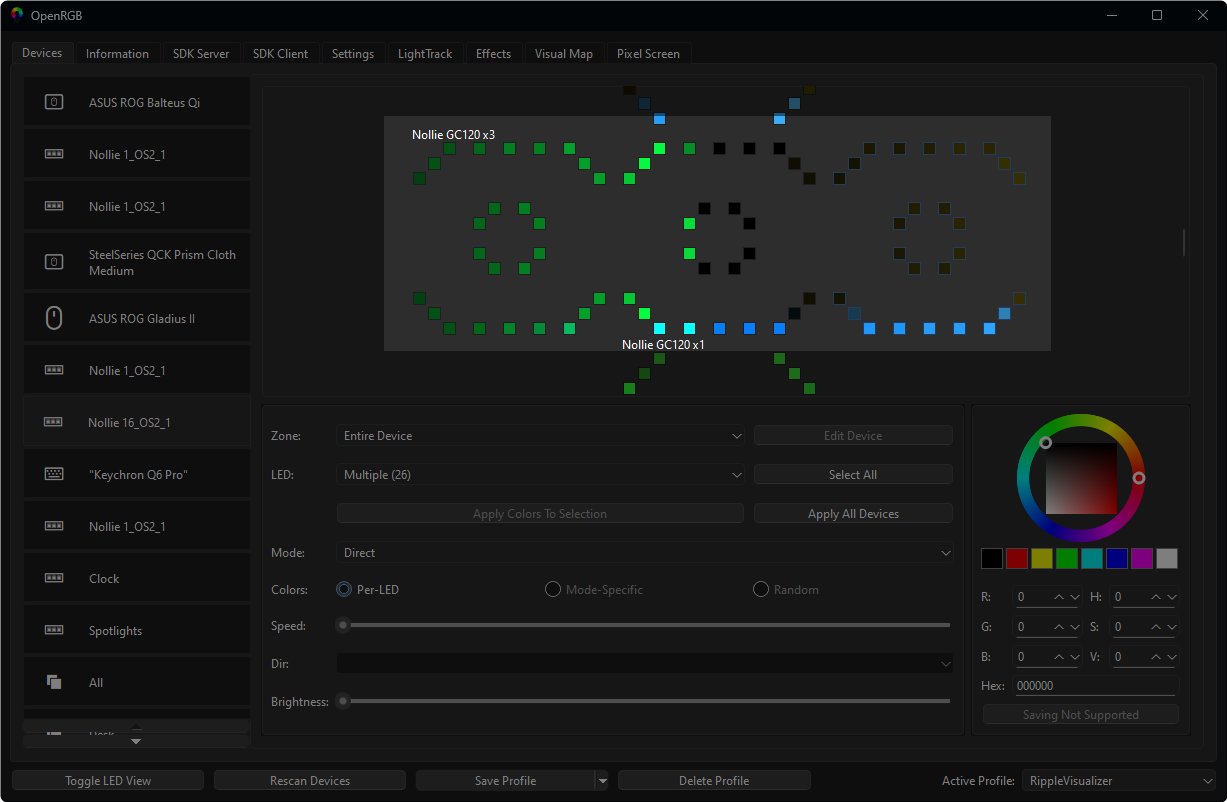Click the Apply All Devices button
Viewport: 1227px width, 802px height.
[x=853, y=514]
